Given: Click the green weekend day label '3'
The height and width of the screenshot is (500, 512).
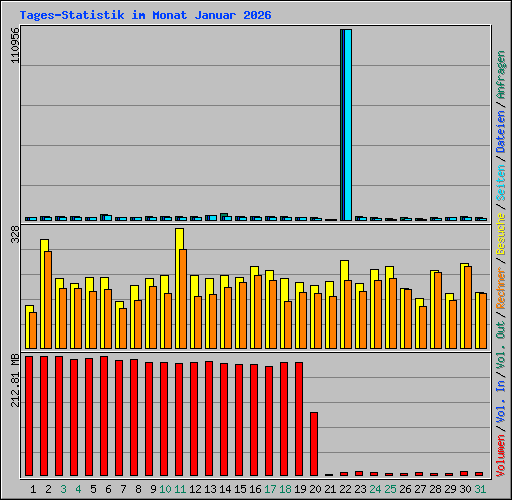Looking at the screenshot, I should (63, 489).
